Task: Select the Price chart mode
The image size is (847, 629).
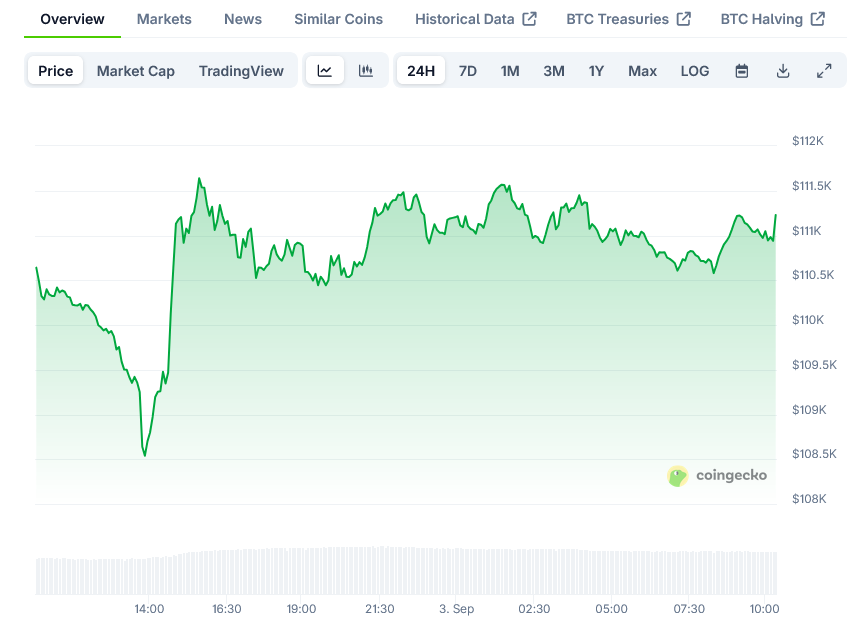Action: coord(56,71)
